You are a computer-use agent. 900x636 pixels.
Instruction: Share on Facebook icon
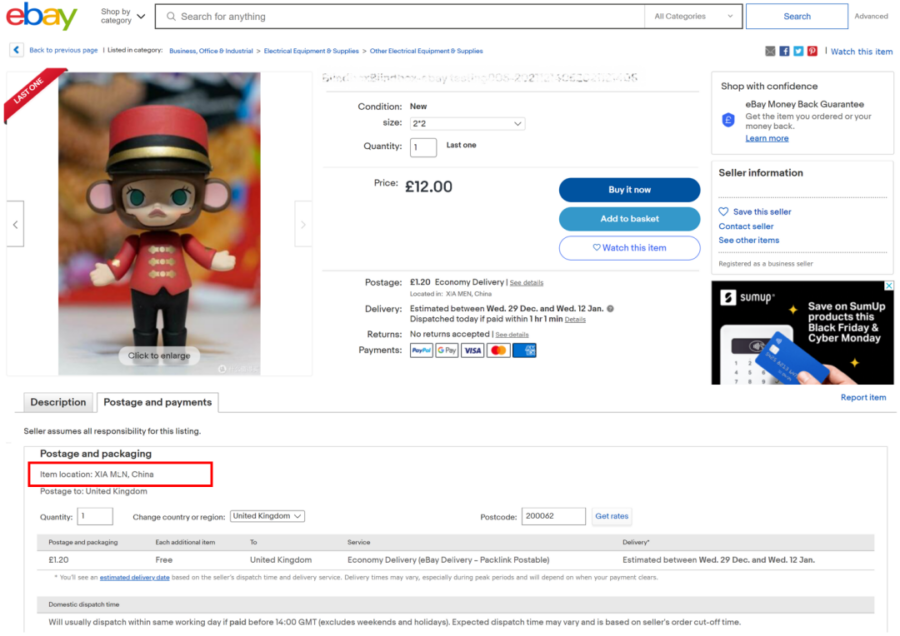point(784,51)
